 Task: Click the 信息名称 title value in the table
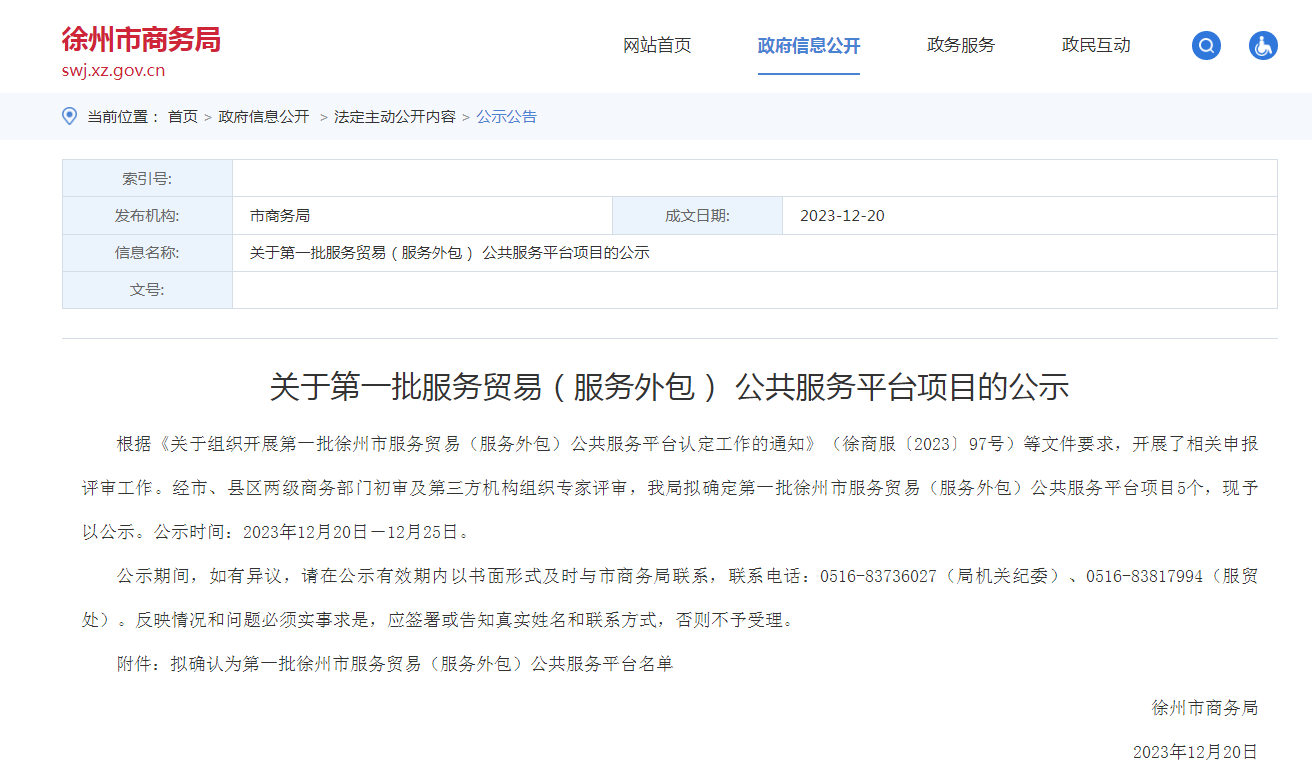[x=449, y=253]
